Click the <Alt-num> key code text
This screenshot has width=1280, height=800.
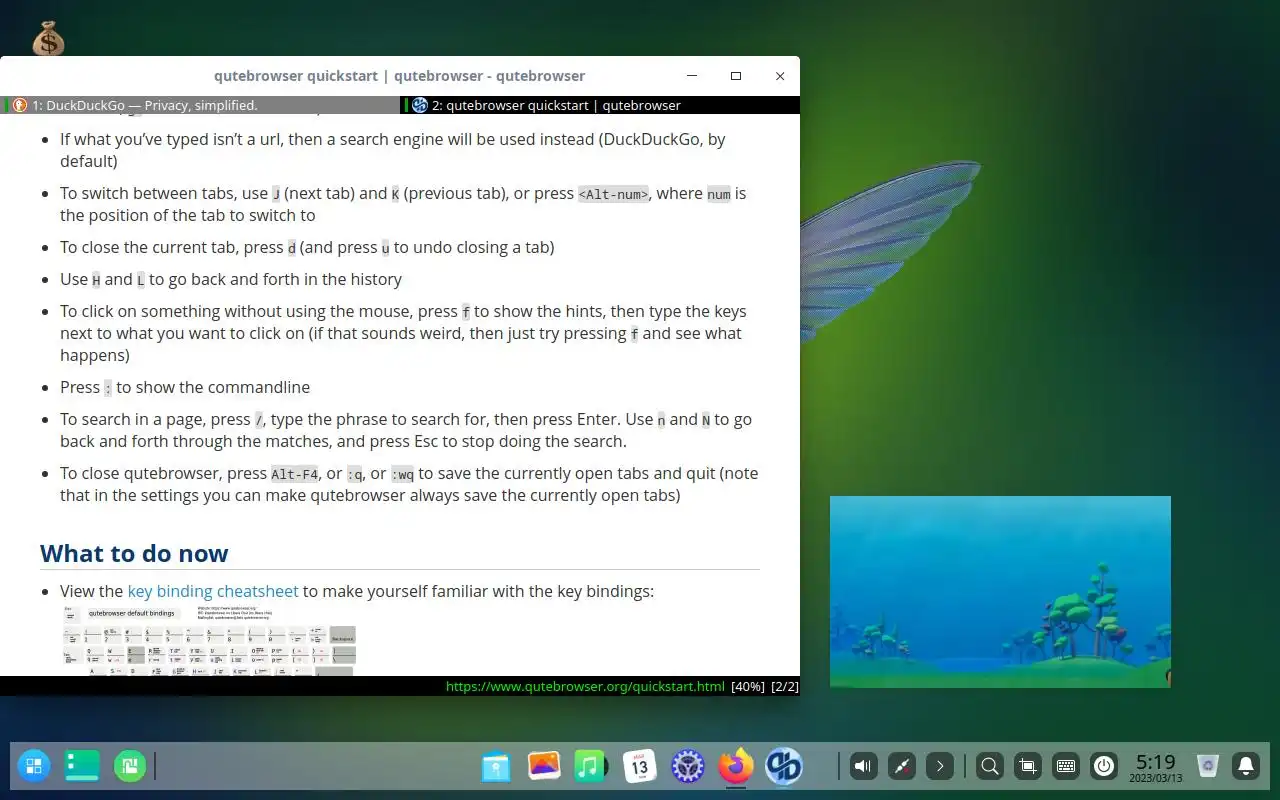click(614, 194)
